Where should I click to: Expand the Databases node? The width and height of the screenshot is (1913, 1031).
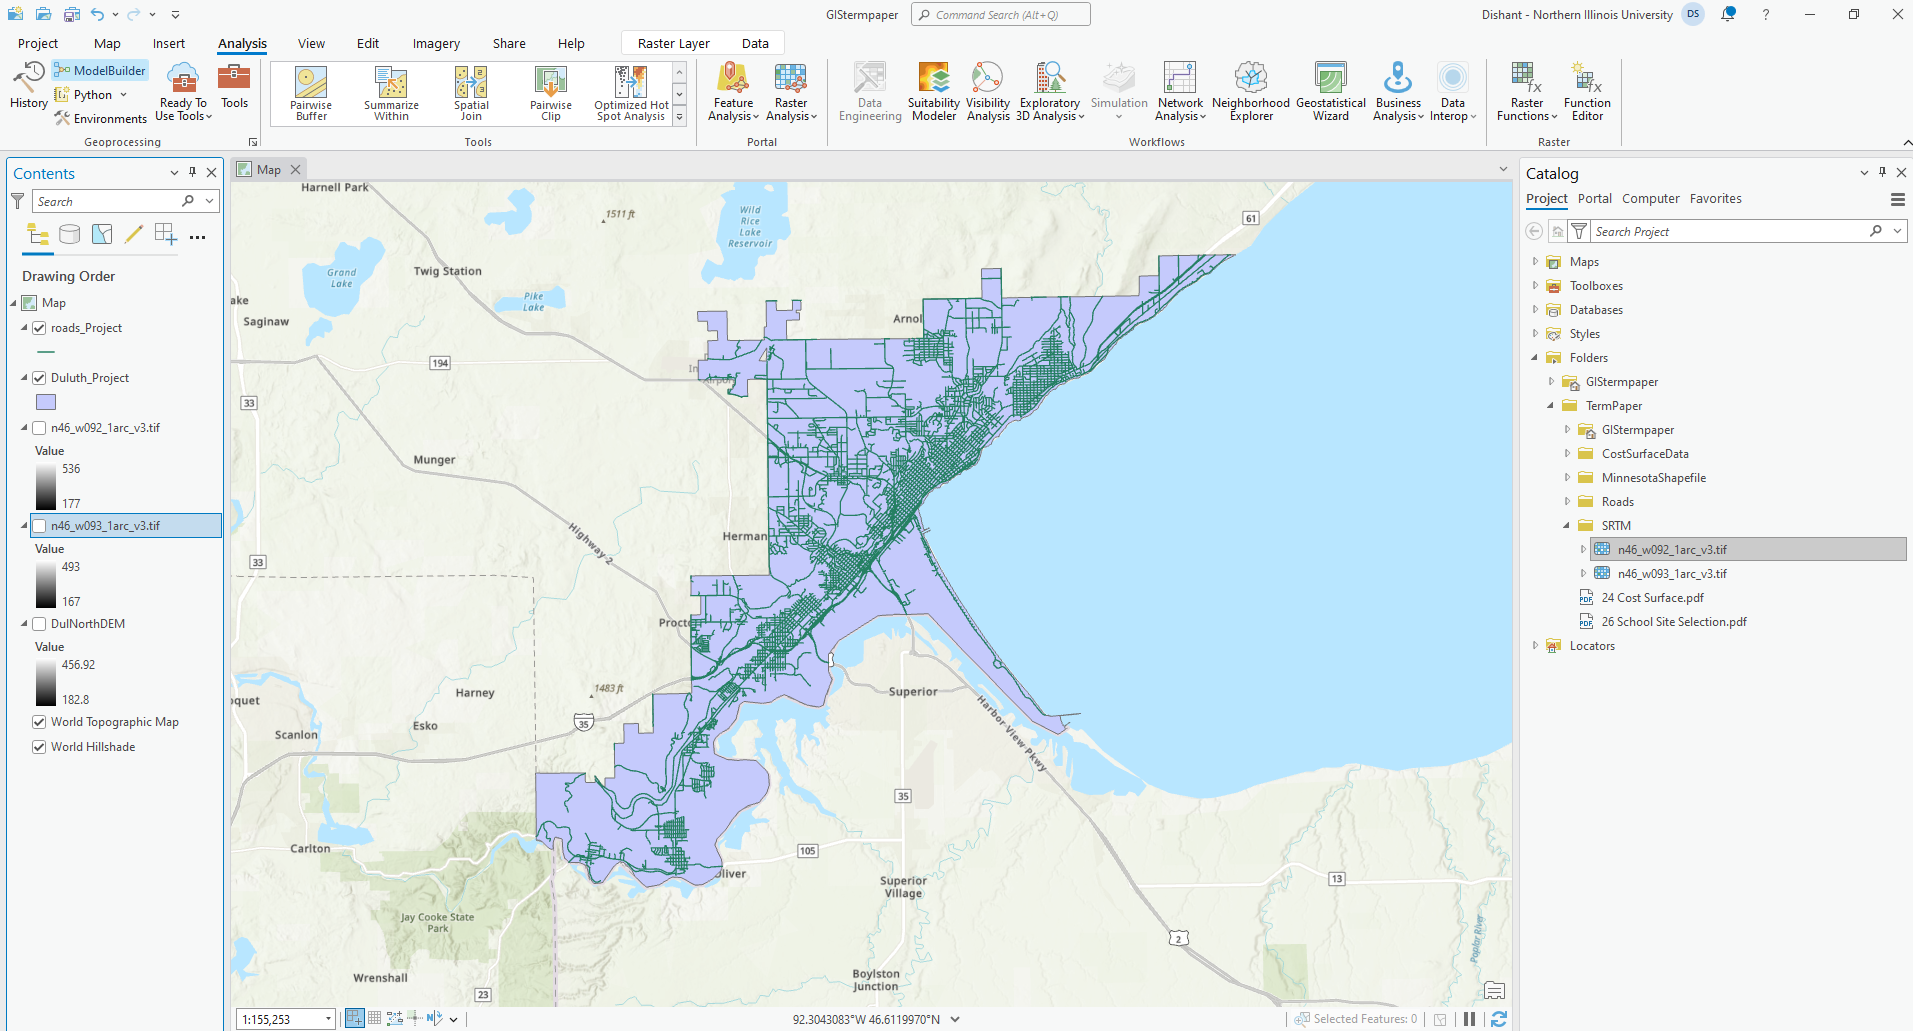click(1535, 310)
